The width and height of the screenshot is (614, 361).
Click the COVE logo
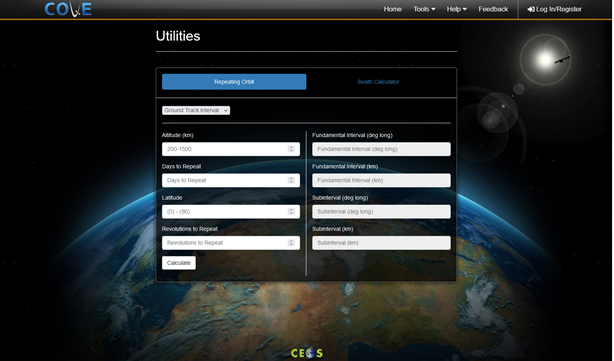tap(68, 9)
